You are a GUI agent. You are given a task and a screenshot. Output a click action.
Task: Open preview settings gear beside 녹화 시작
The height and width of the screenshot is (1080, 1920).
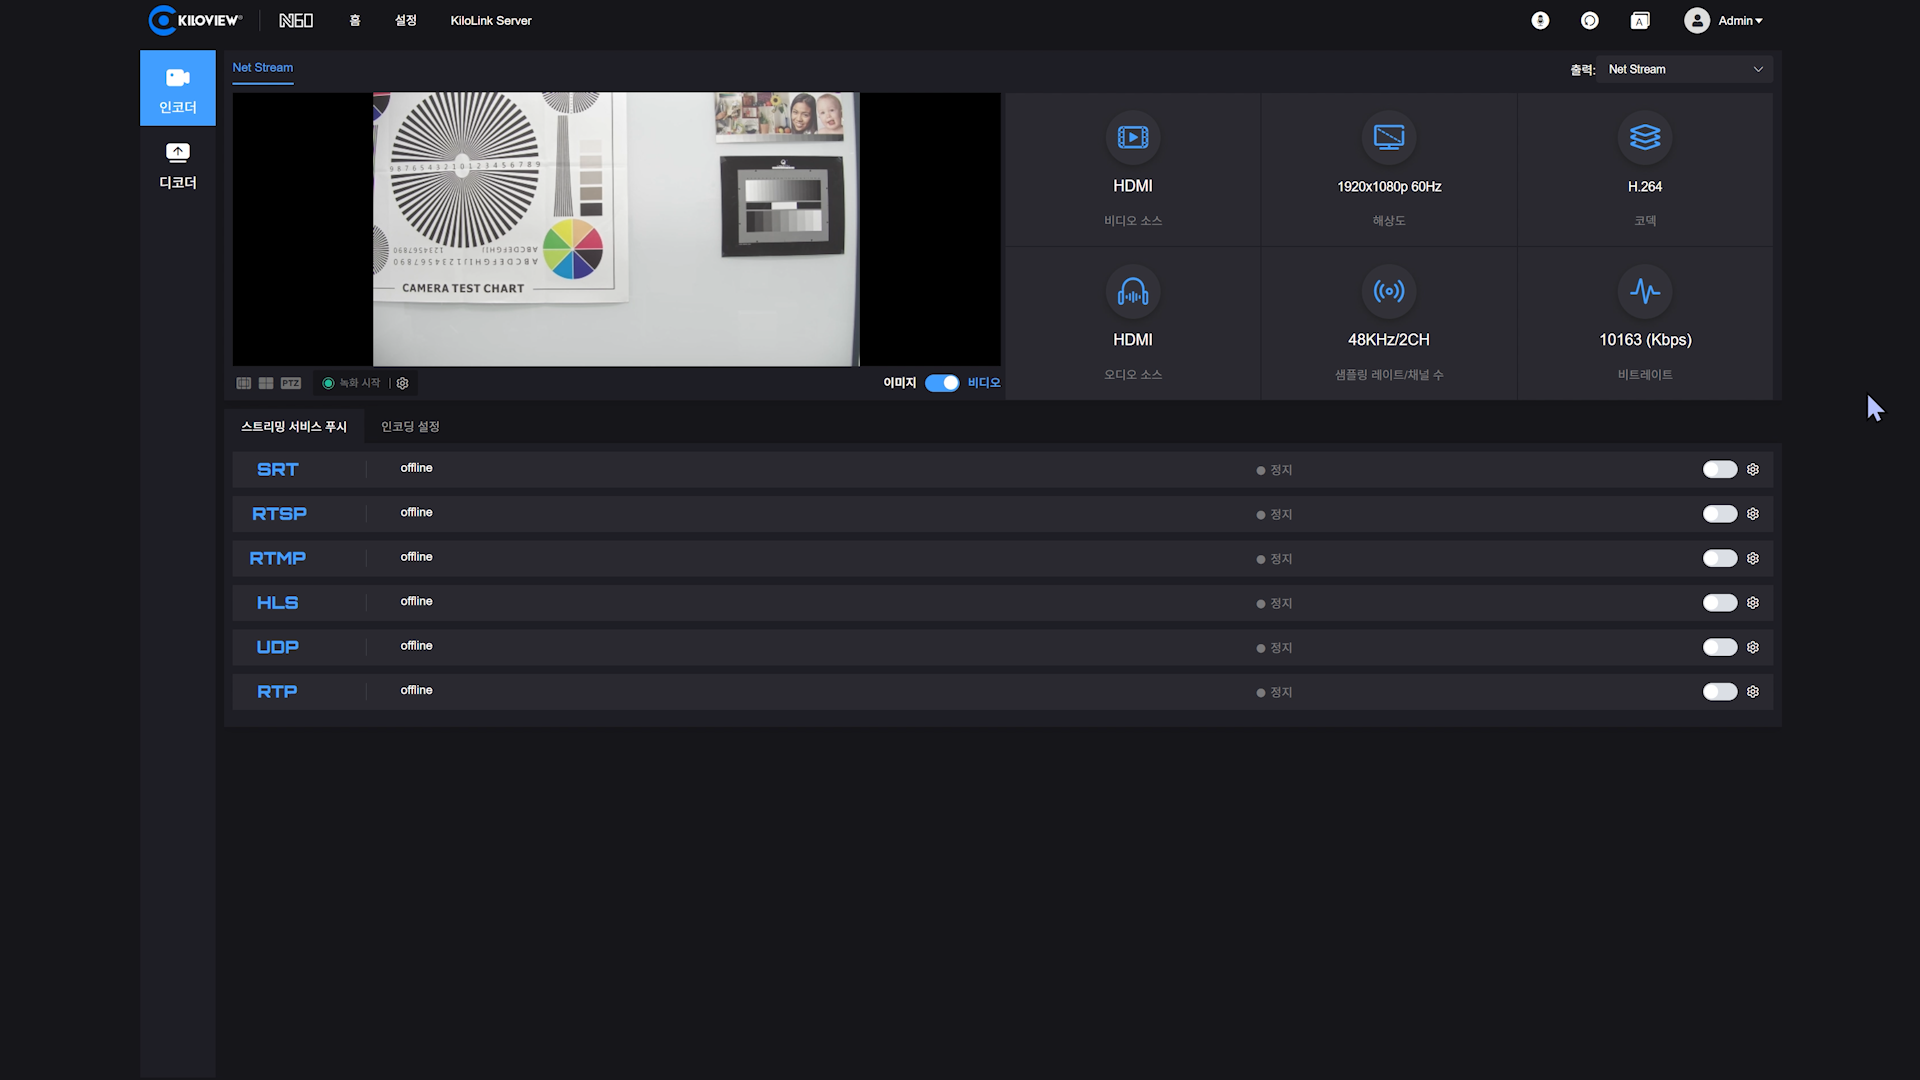403,383
